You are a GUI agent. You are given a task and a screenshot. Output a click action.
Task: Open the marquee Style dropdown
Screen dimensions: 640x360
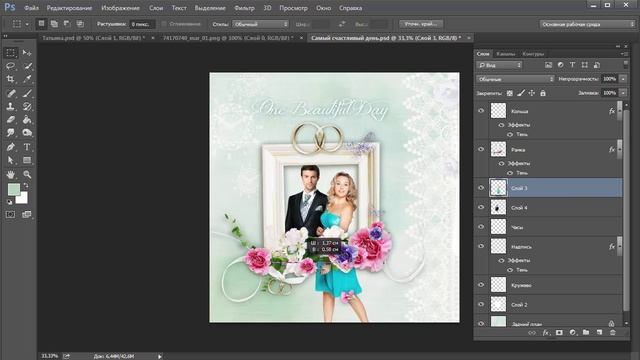point(260,24)
